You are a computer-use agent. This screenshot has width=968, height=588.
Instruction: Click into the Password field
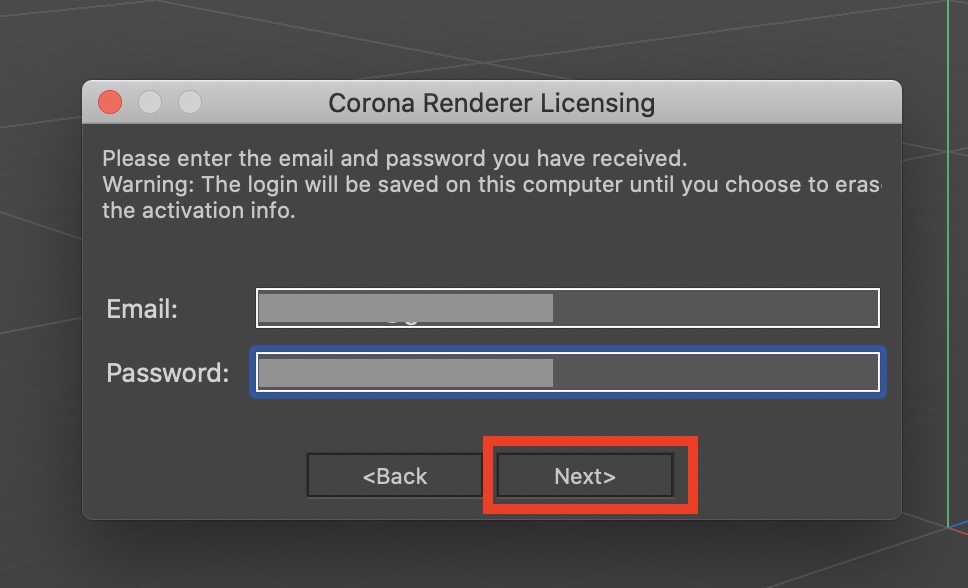coord(715,373)
